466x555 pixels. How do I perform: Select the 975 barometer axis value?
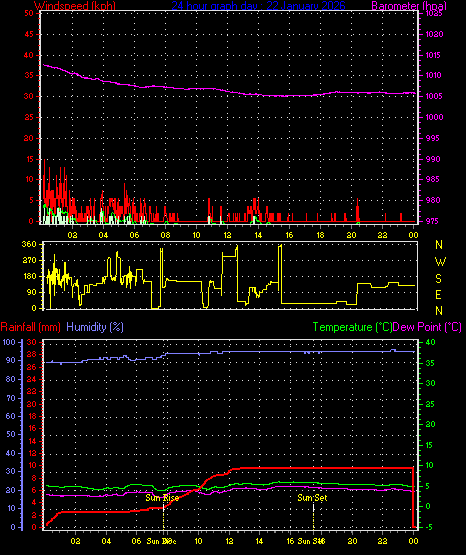point(433,221)
